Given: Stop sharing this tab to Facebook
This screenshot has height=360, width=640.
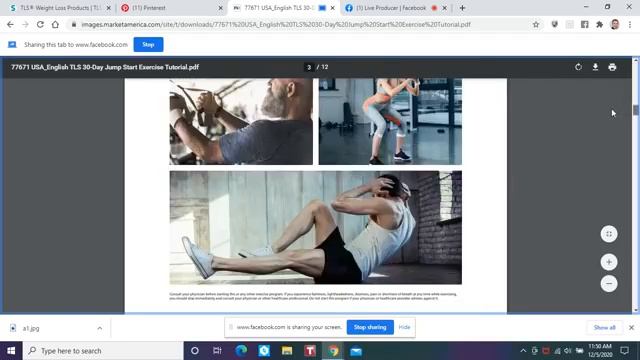Looking at the screenshot, I should (148, 44).
